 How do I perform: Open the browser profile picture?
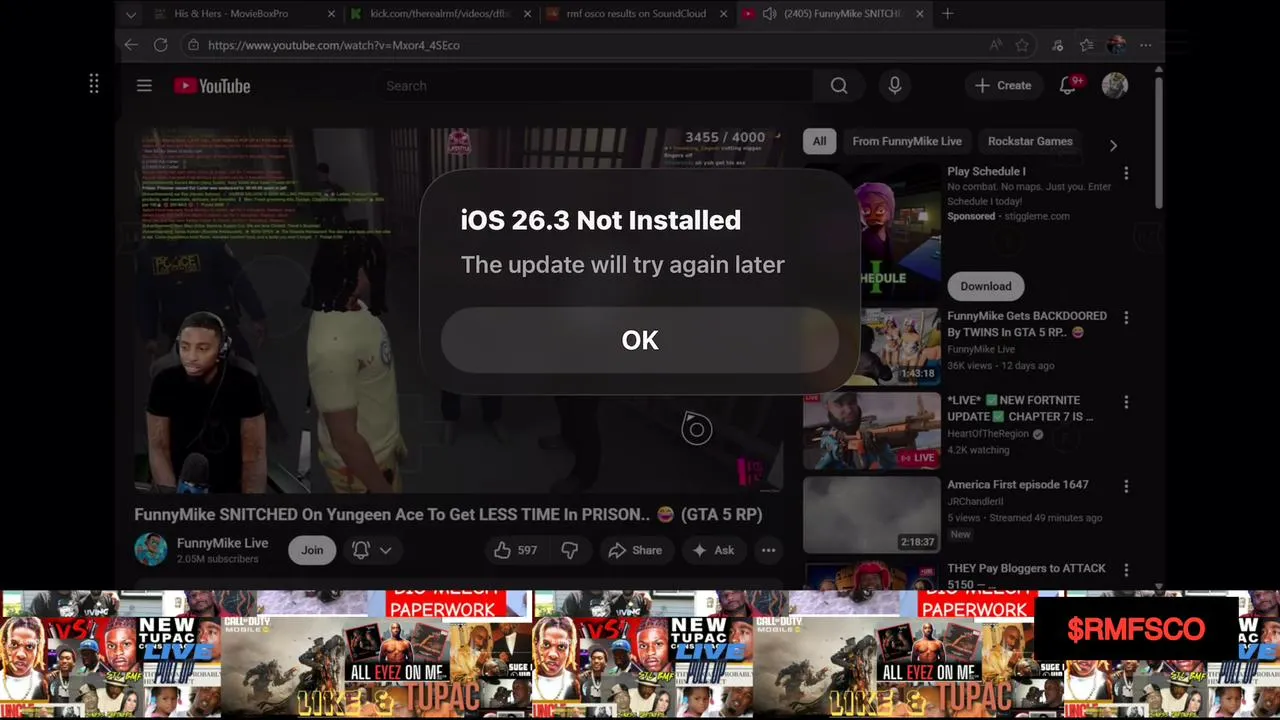tap(1116, 45)
